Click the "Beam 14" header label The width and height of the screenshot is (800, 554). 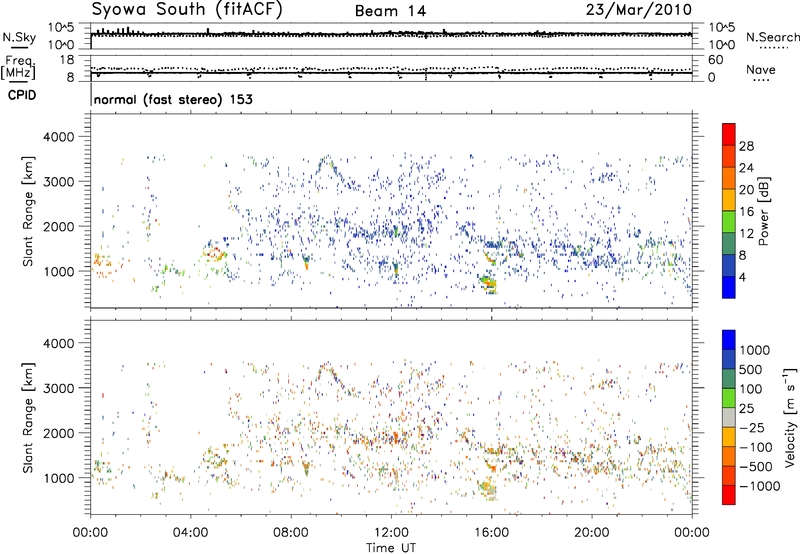[390, 11]
